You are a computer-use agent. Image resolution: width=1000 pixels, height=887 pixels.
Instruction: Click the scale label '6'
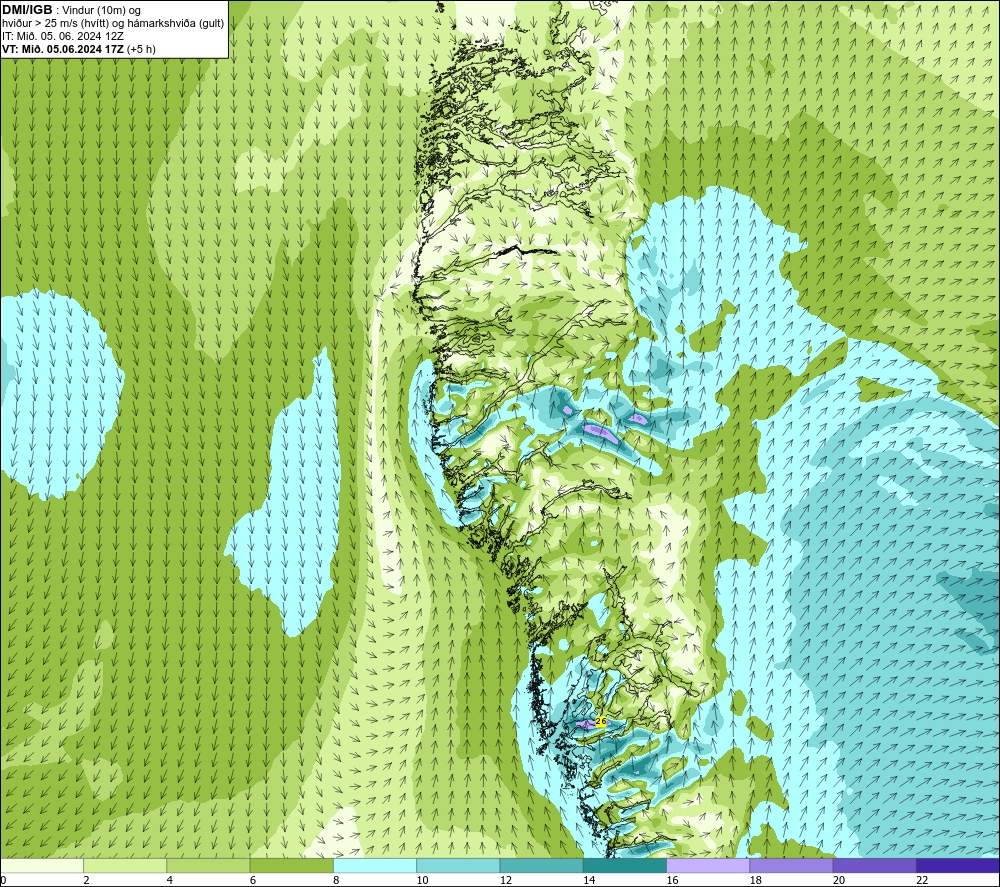coord(253,880)
